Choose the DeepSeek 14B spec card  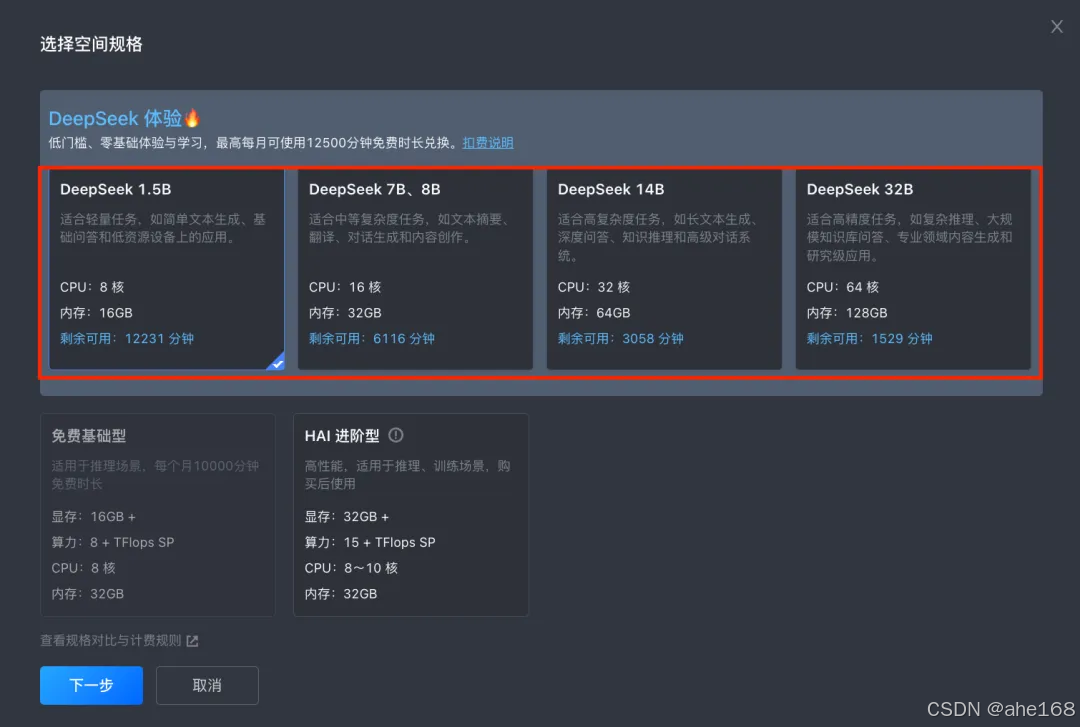click(x=664, y=269)
